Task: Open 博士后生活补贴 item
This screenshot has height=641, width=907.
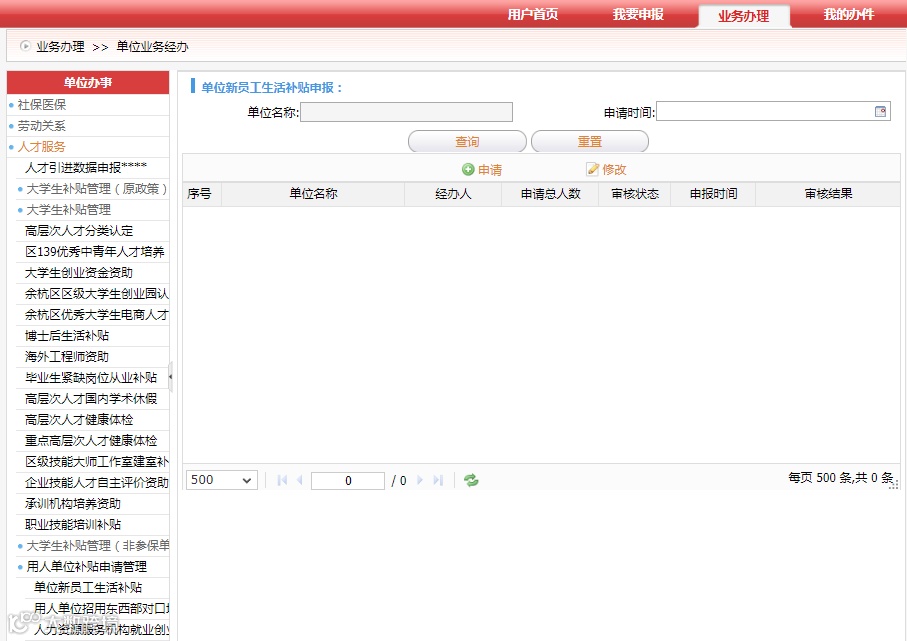Action: click(x=67, y=336)
